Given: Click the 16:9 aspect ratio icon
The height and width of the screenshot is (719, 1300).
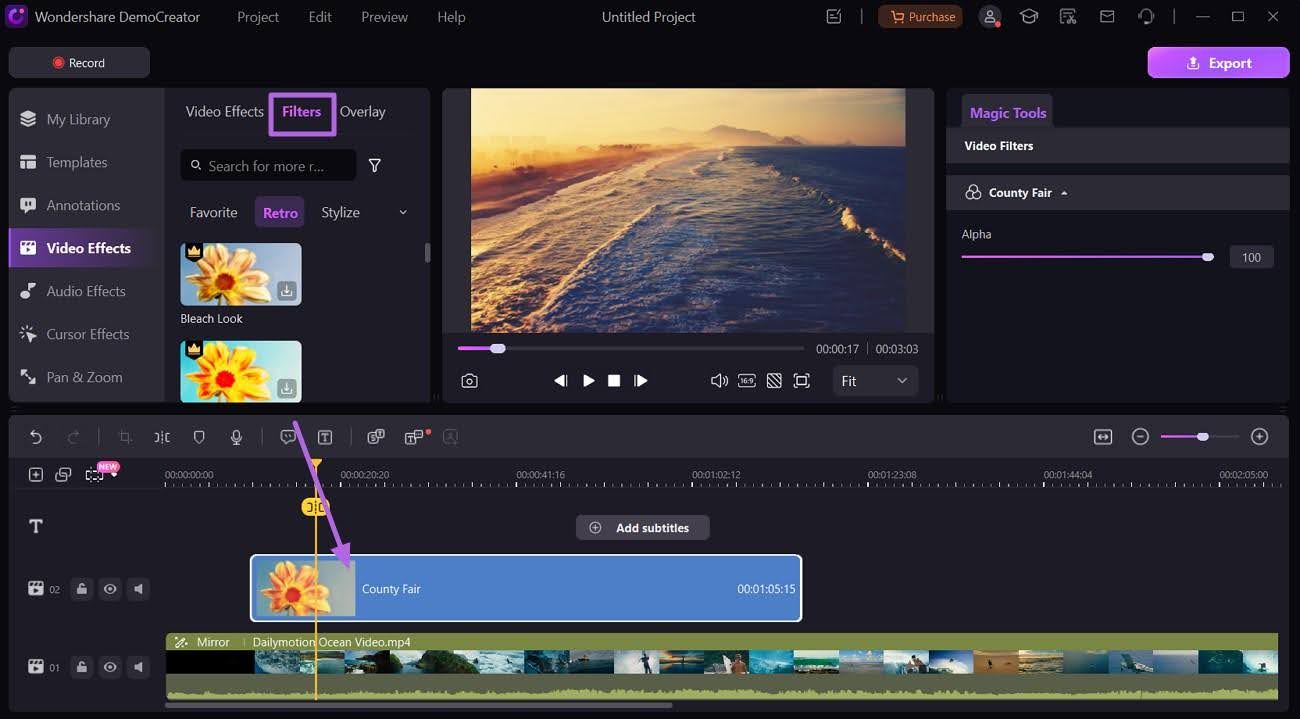Looking at the screenshot, I should point(747,381).
